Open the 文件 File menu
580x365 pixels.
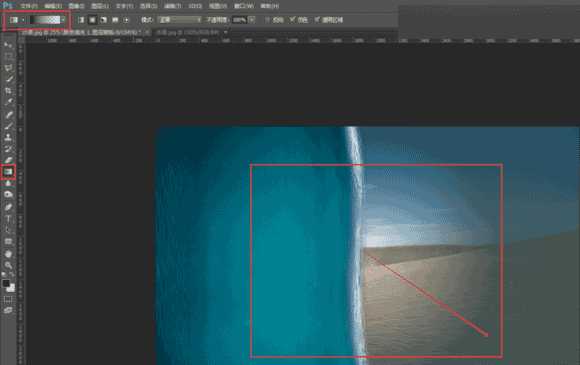coord(28,6)
